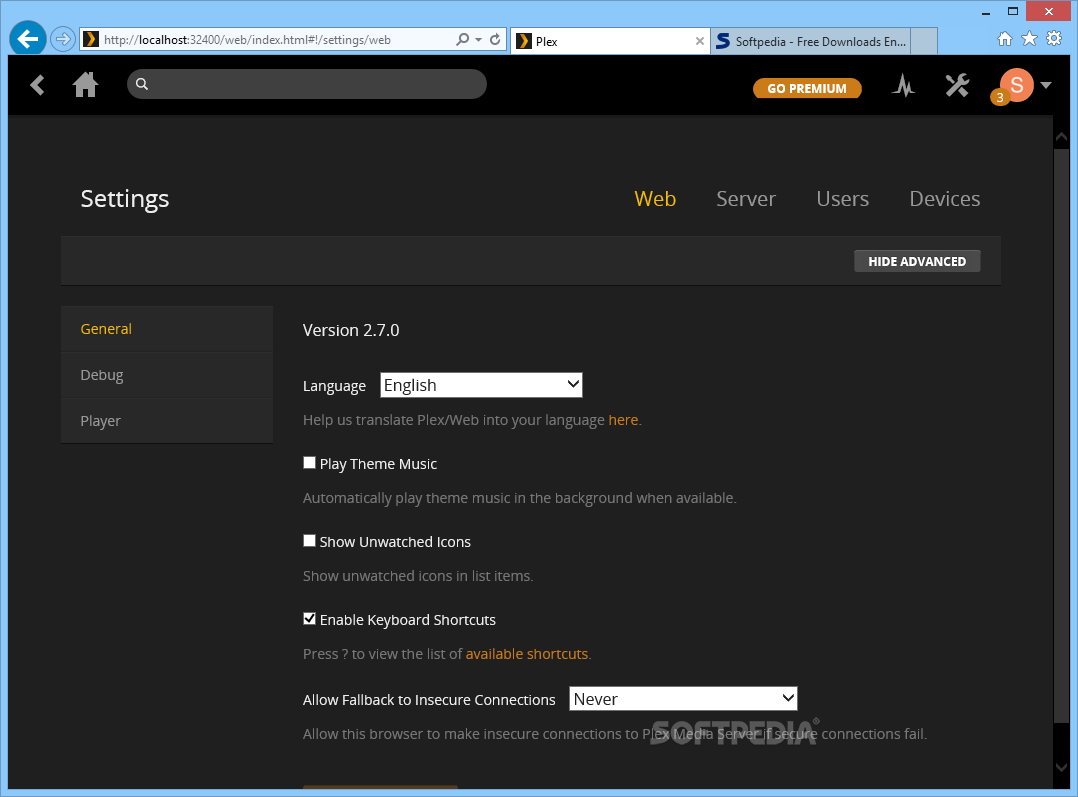The image size is (1078, 797).
Task: Click the page scrollbar down arrow
Action: [x=1061, y=767]
